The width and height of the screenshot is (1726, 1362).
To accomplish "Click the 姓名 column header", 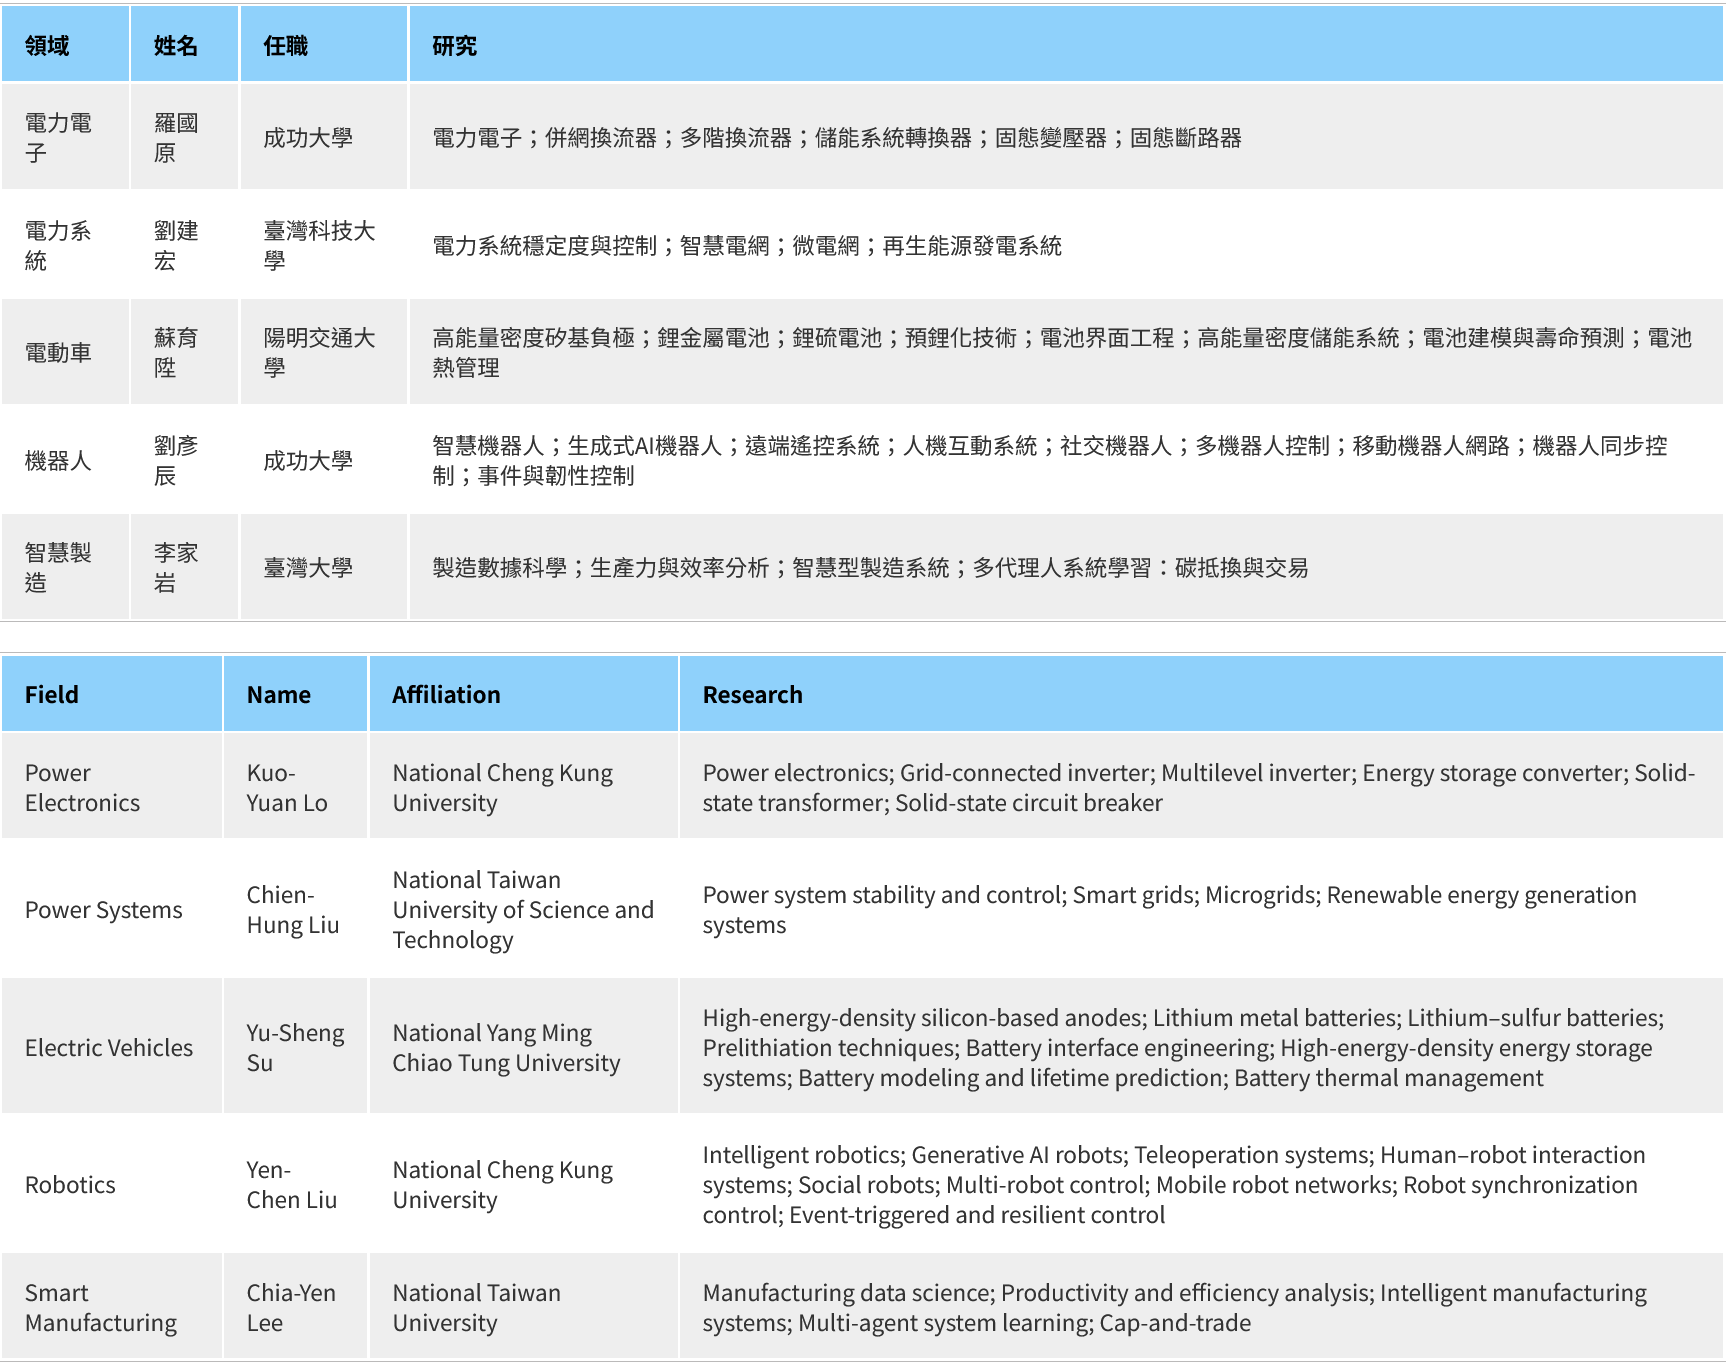I will pyautogui.click(x=176, y=46).
